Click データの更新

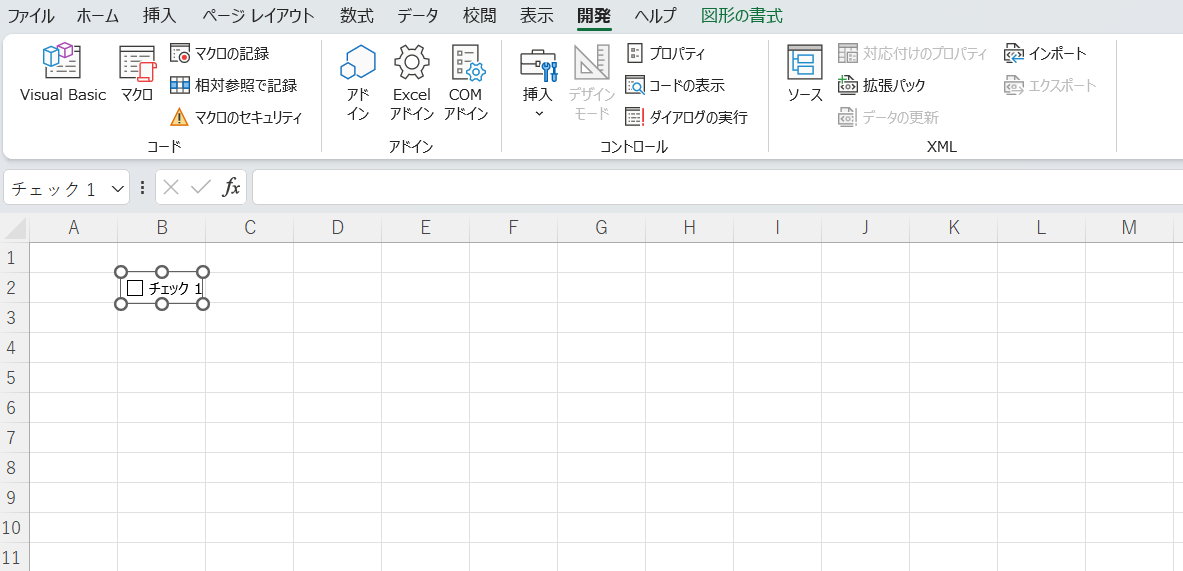click(x=889, y=118)
